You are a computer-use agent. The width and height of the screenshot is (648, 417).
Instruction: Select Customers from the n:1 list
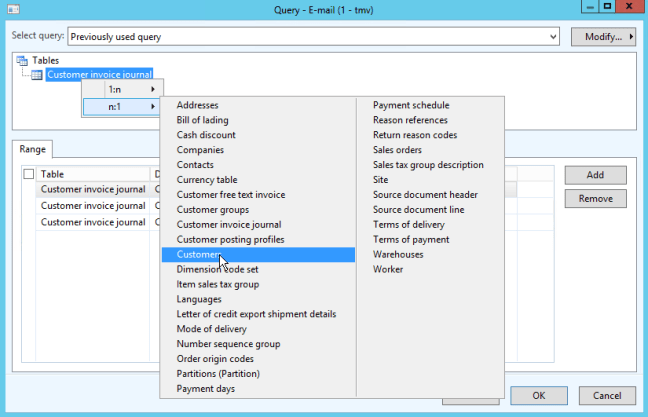click(258, 255)
